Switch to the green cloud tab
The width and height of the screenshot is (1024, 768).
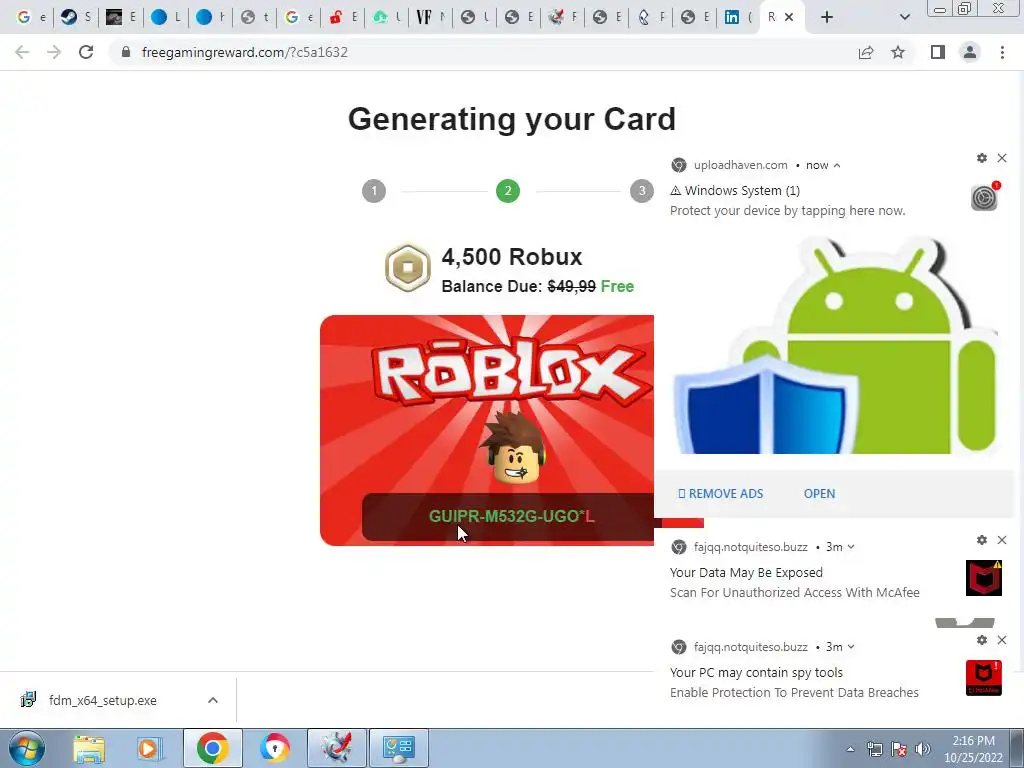[386, 17]
